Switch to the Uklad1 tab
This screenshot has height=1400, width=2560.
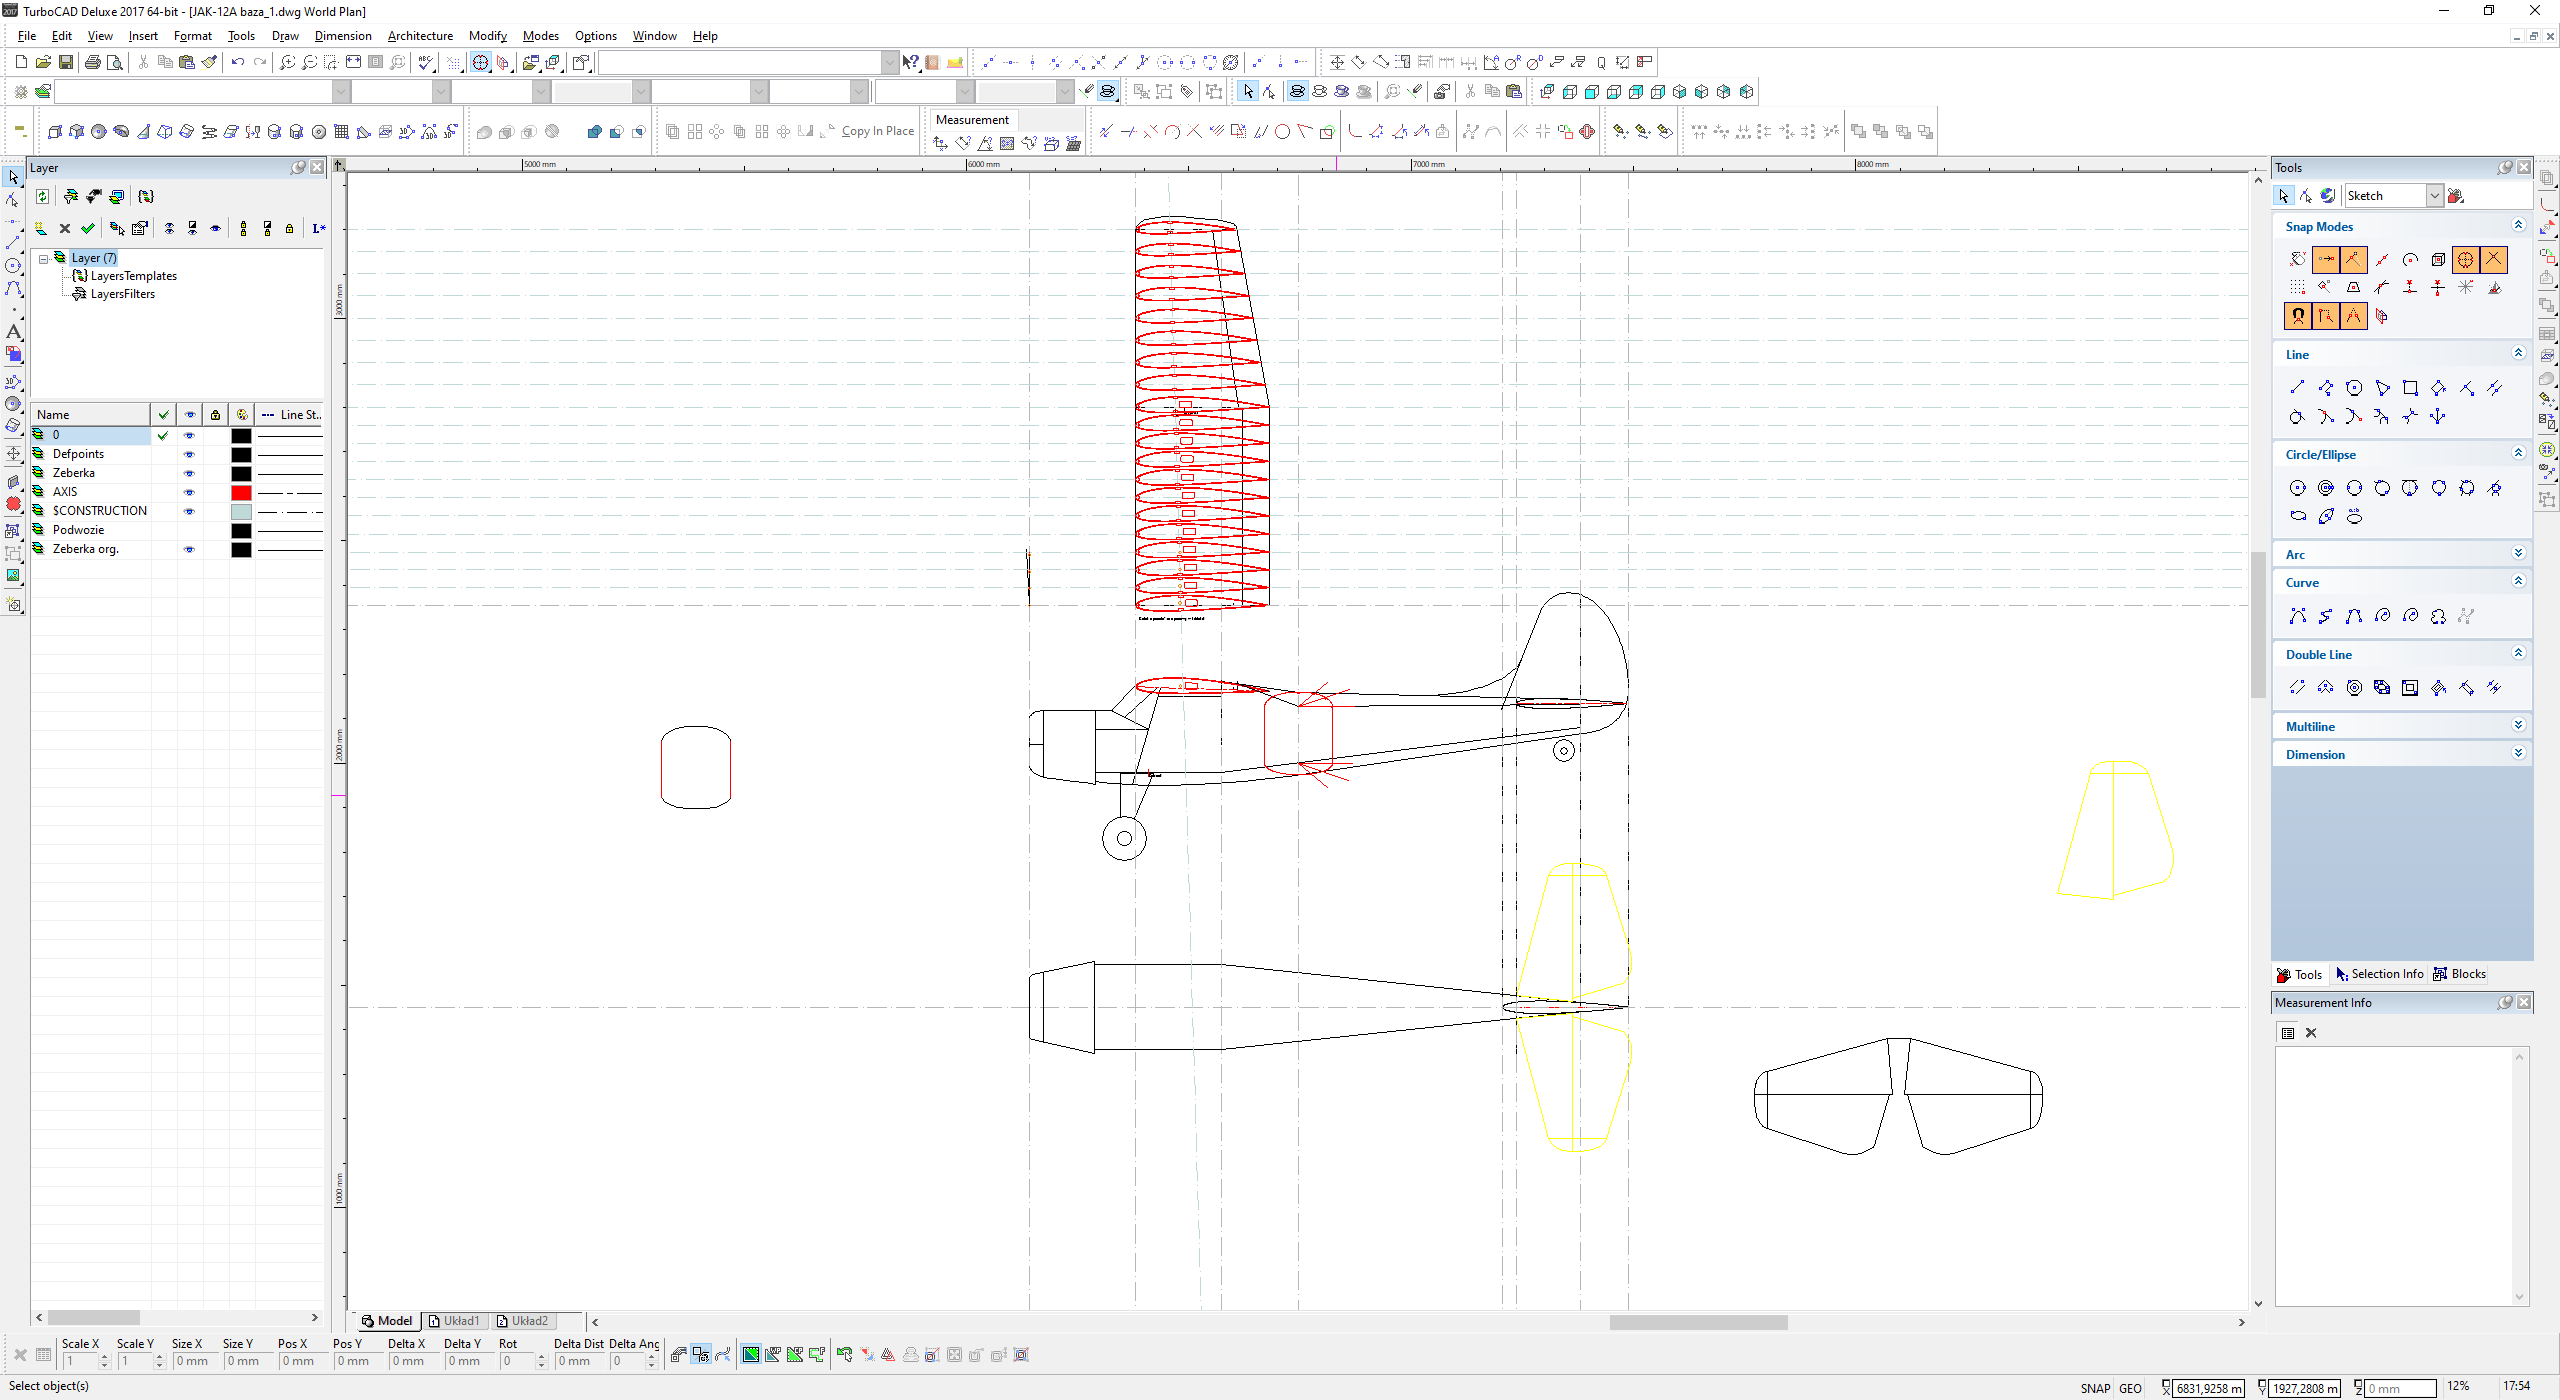tap(455, 1321)
